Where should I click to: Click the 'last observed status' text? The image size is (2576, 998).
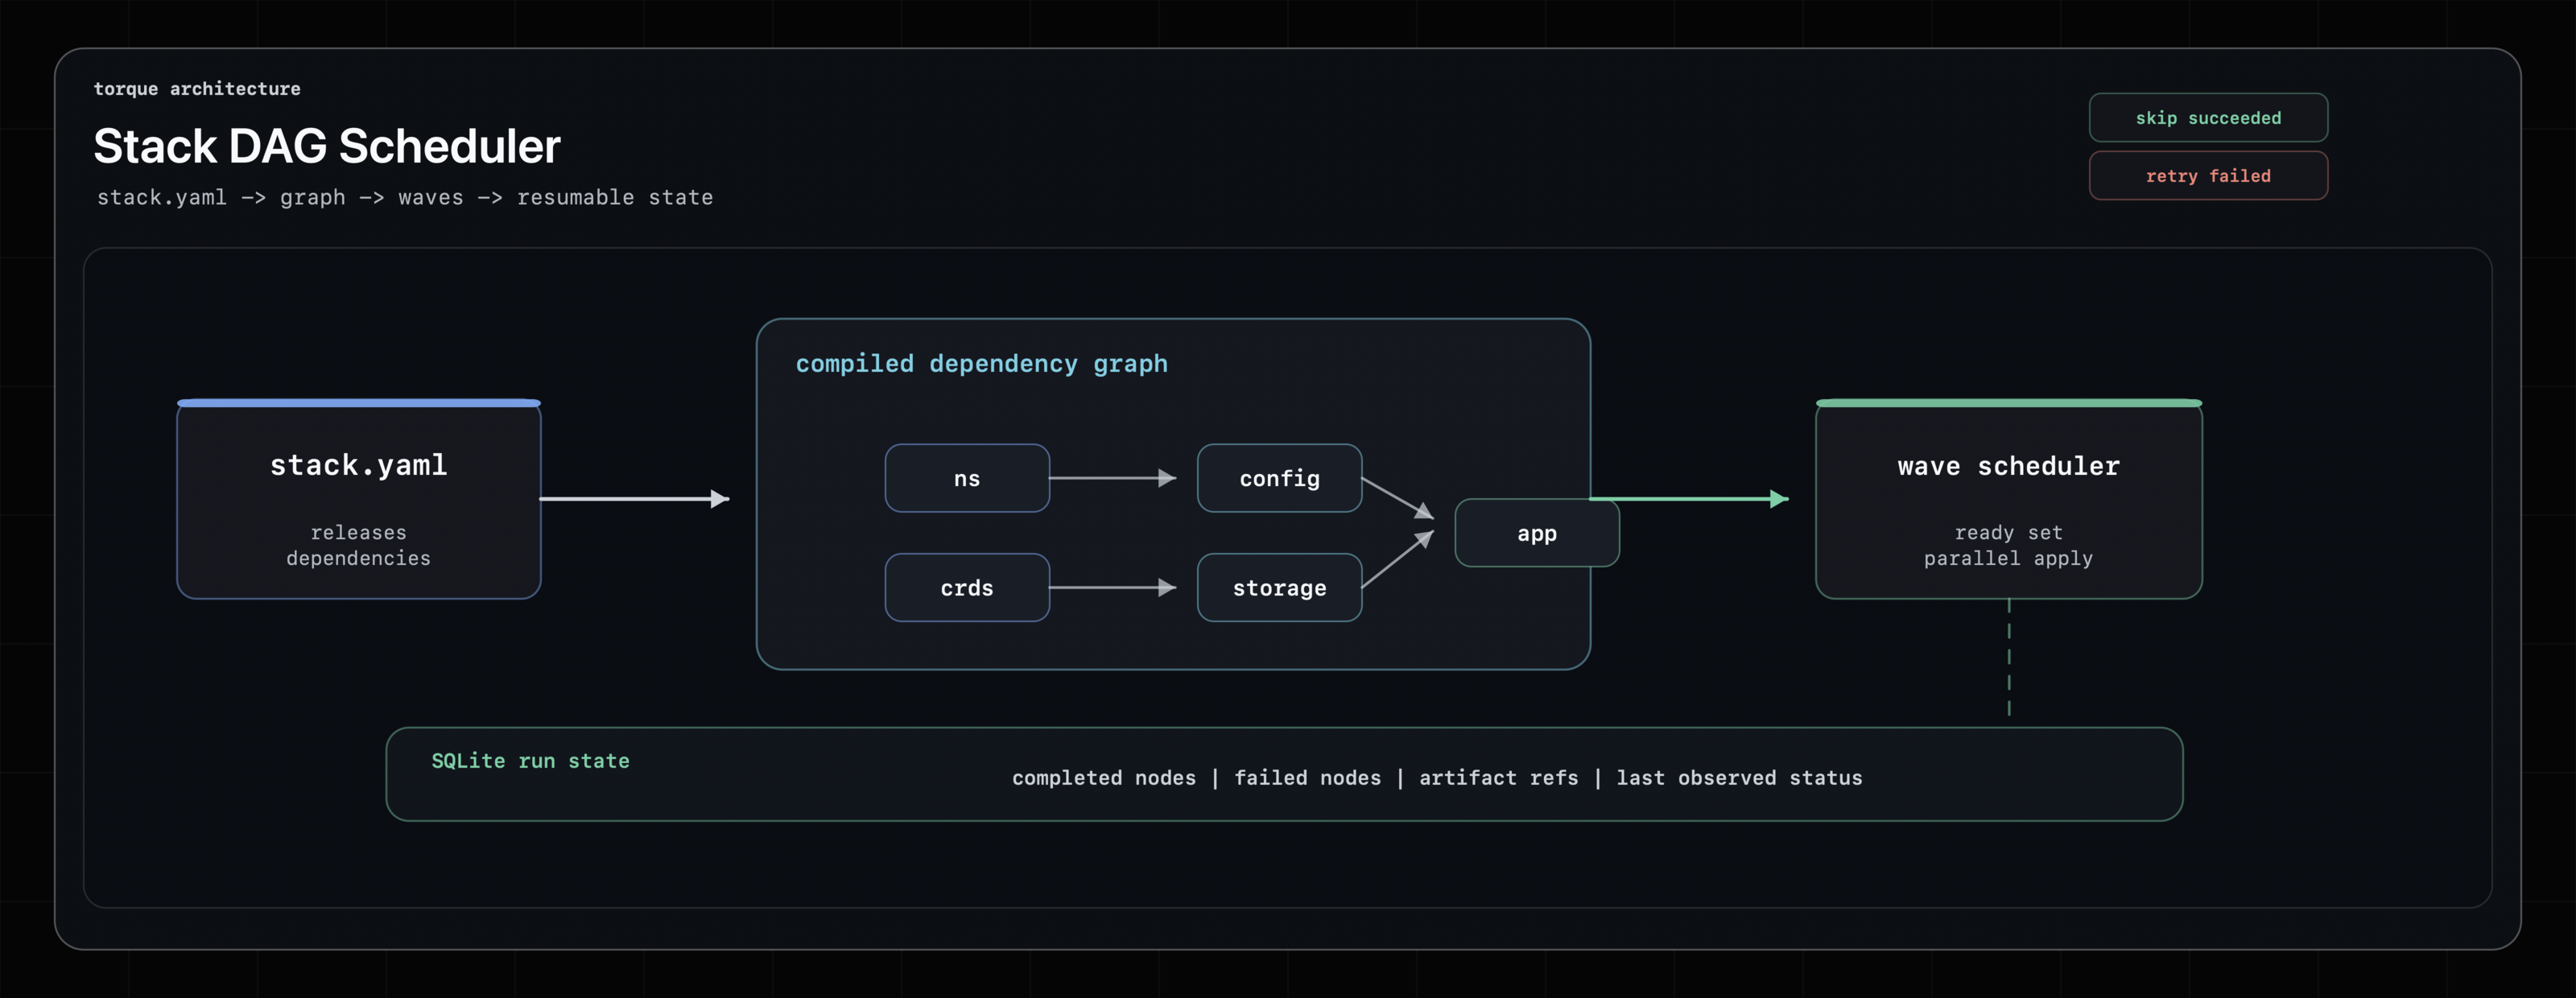[1739, 778]
